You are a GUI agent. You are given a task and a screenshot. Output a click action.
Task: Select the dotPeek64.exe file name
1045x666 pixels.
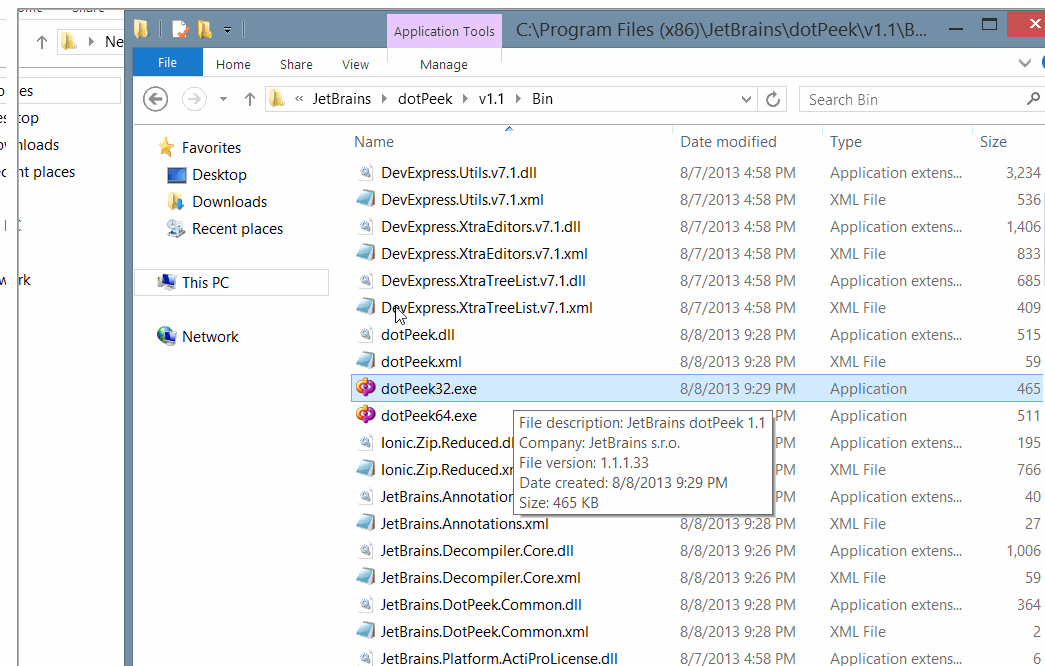click(x=429, y=415)
